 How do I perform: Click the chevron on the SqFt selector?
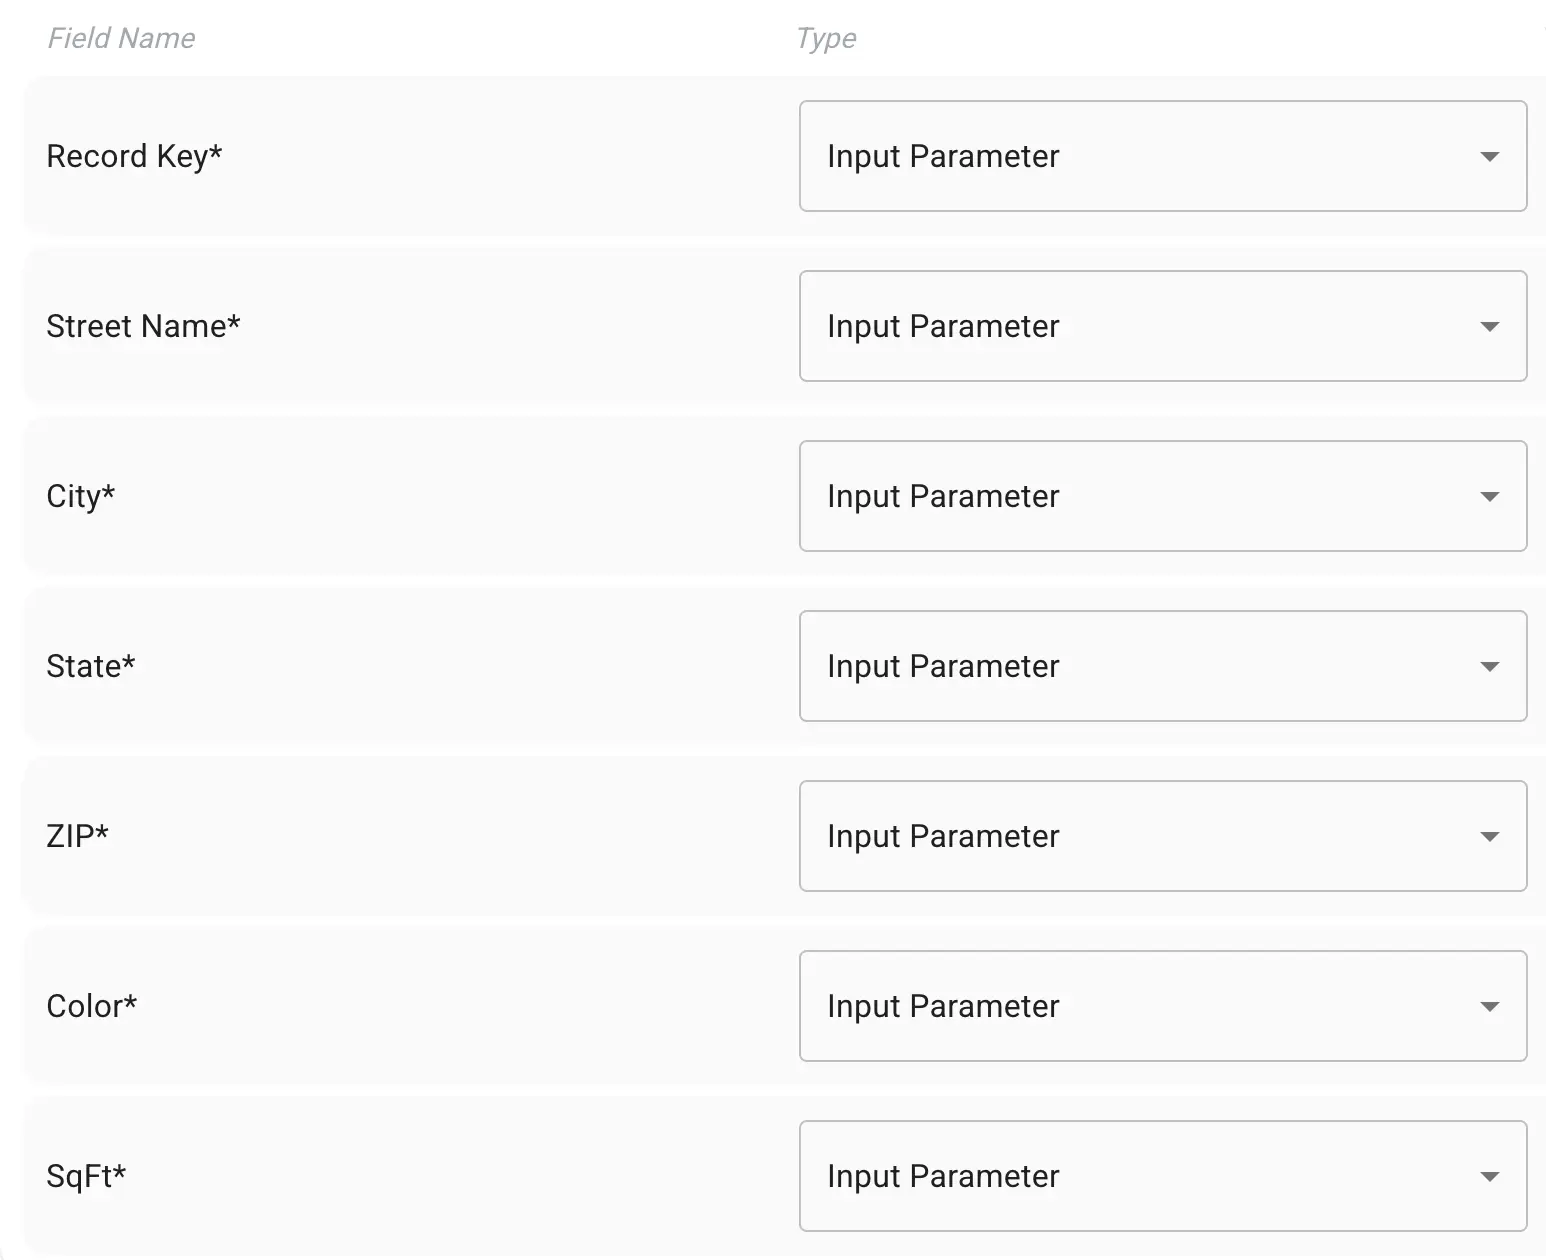click(x=1489, y=1176)
